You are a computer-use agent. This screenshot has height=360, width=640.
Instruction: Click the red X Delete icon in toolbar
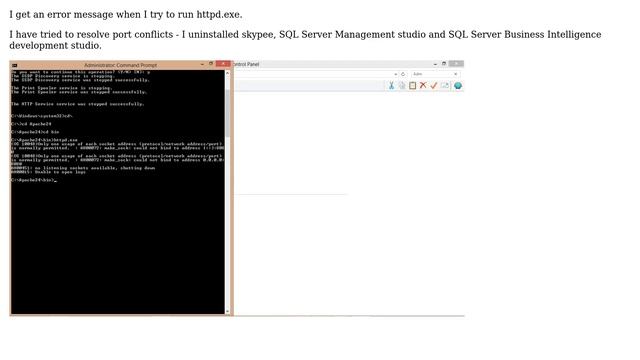click(423, 85)
